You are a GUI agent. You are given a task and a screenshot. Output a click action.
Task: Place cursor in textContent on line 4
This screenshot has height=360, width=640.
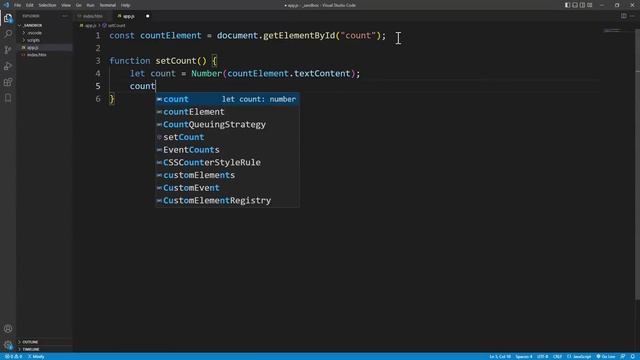[x=322, y=73]
